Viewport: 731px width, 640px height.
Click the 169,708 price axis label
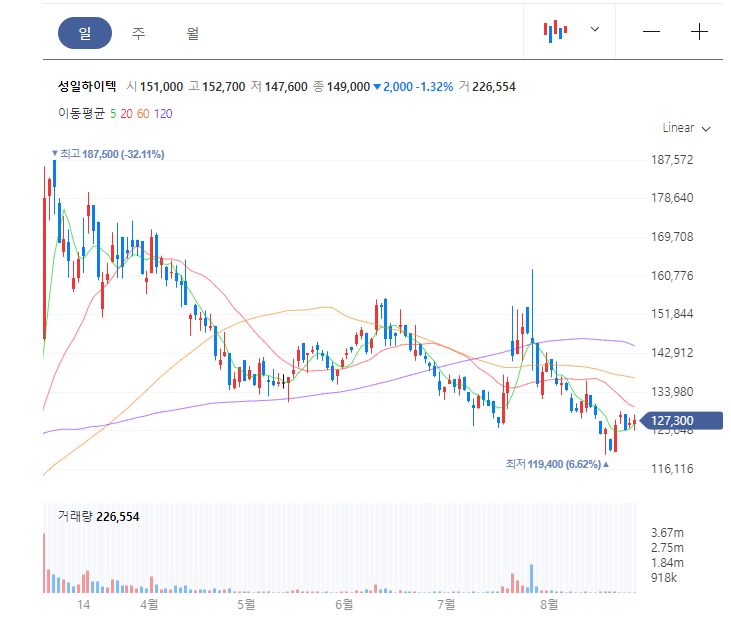672,237
